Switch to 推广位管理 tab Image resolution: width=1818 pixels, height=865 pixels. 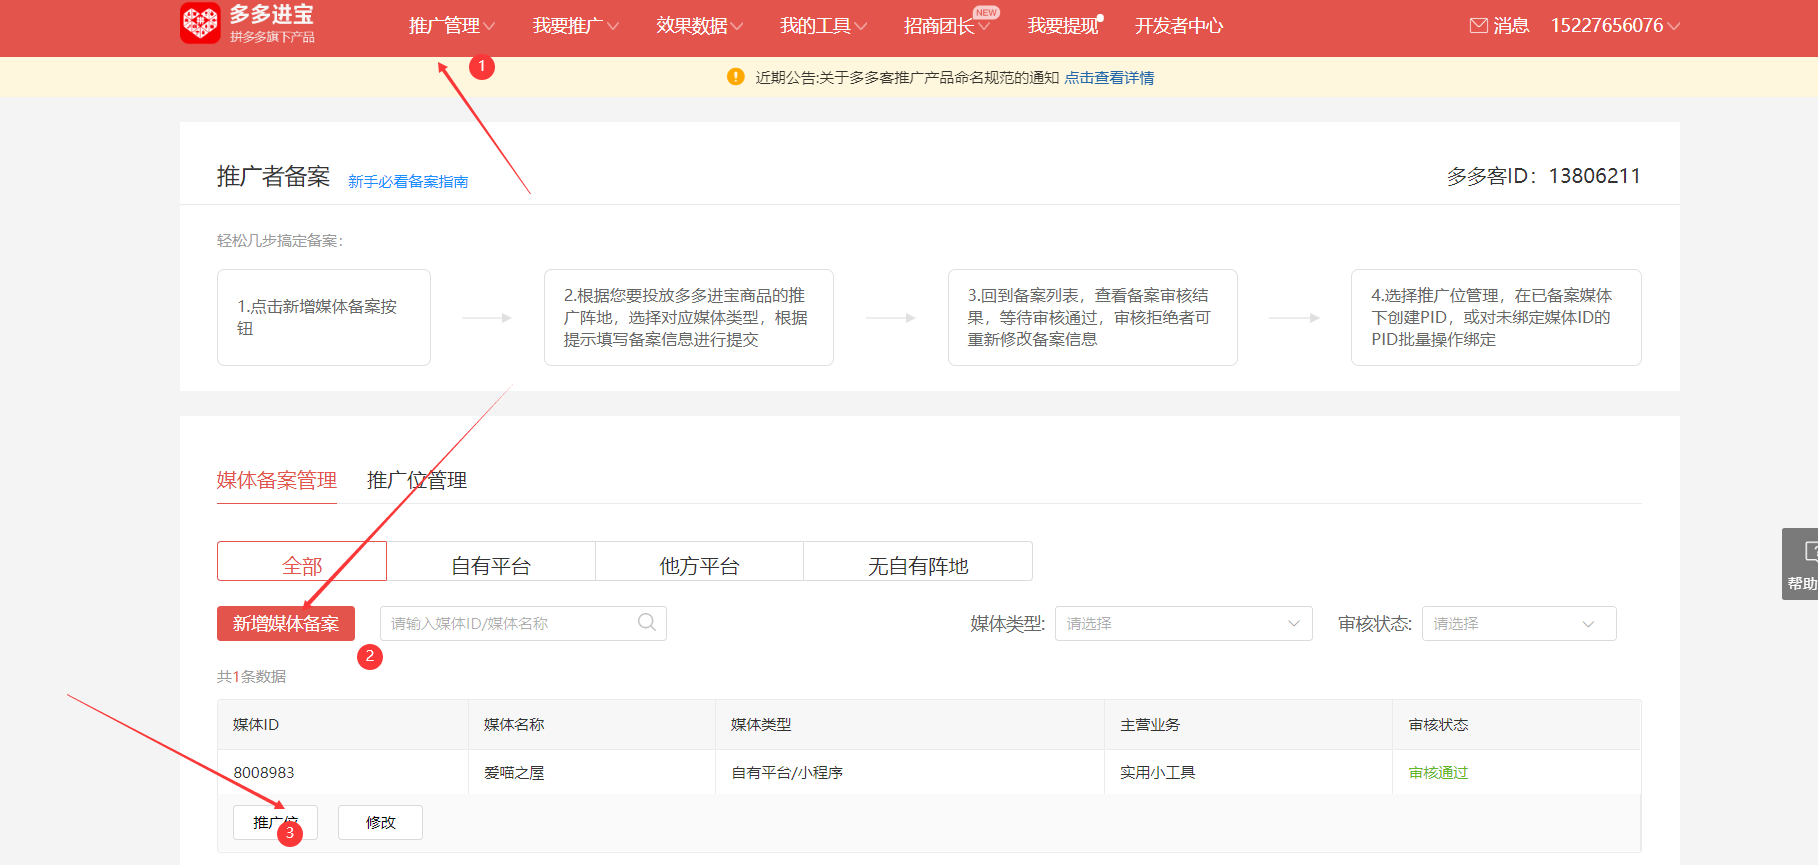[417, 480]
